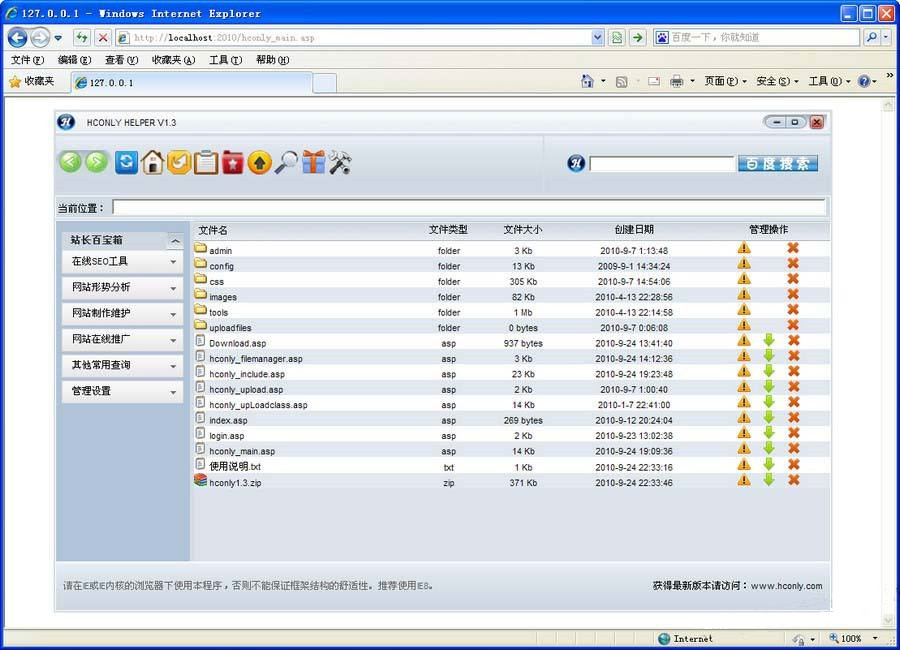Download index.asp using its green arrow icon
The width and height of the screenshot is (900, 650).
click(767, 420)
